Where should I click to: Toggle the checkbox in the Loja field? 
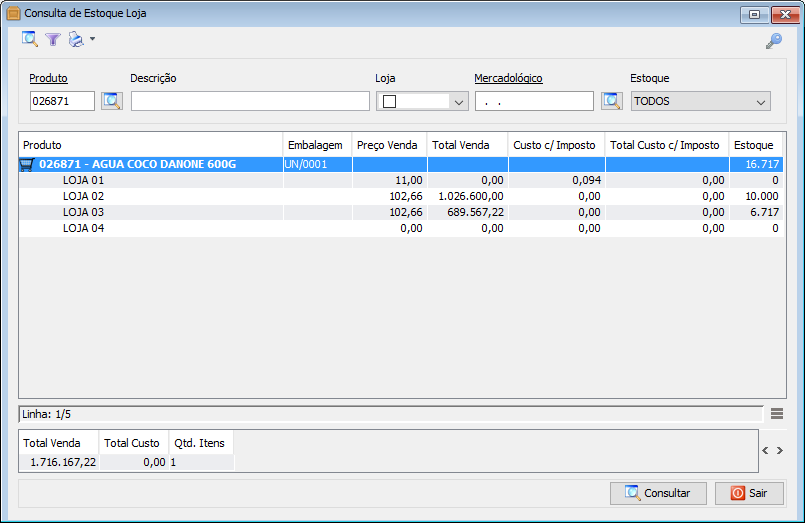click(390, 101)
